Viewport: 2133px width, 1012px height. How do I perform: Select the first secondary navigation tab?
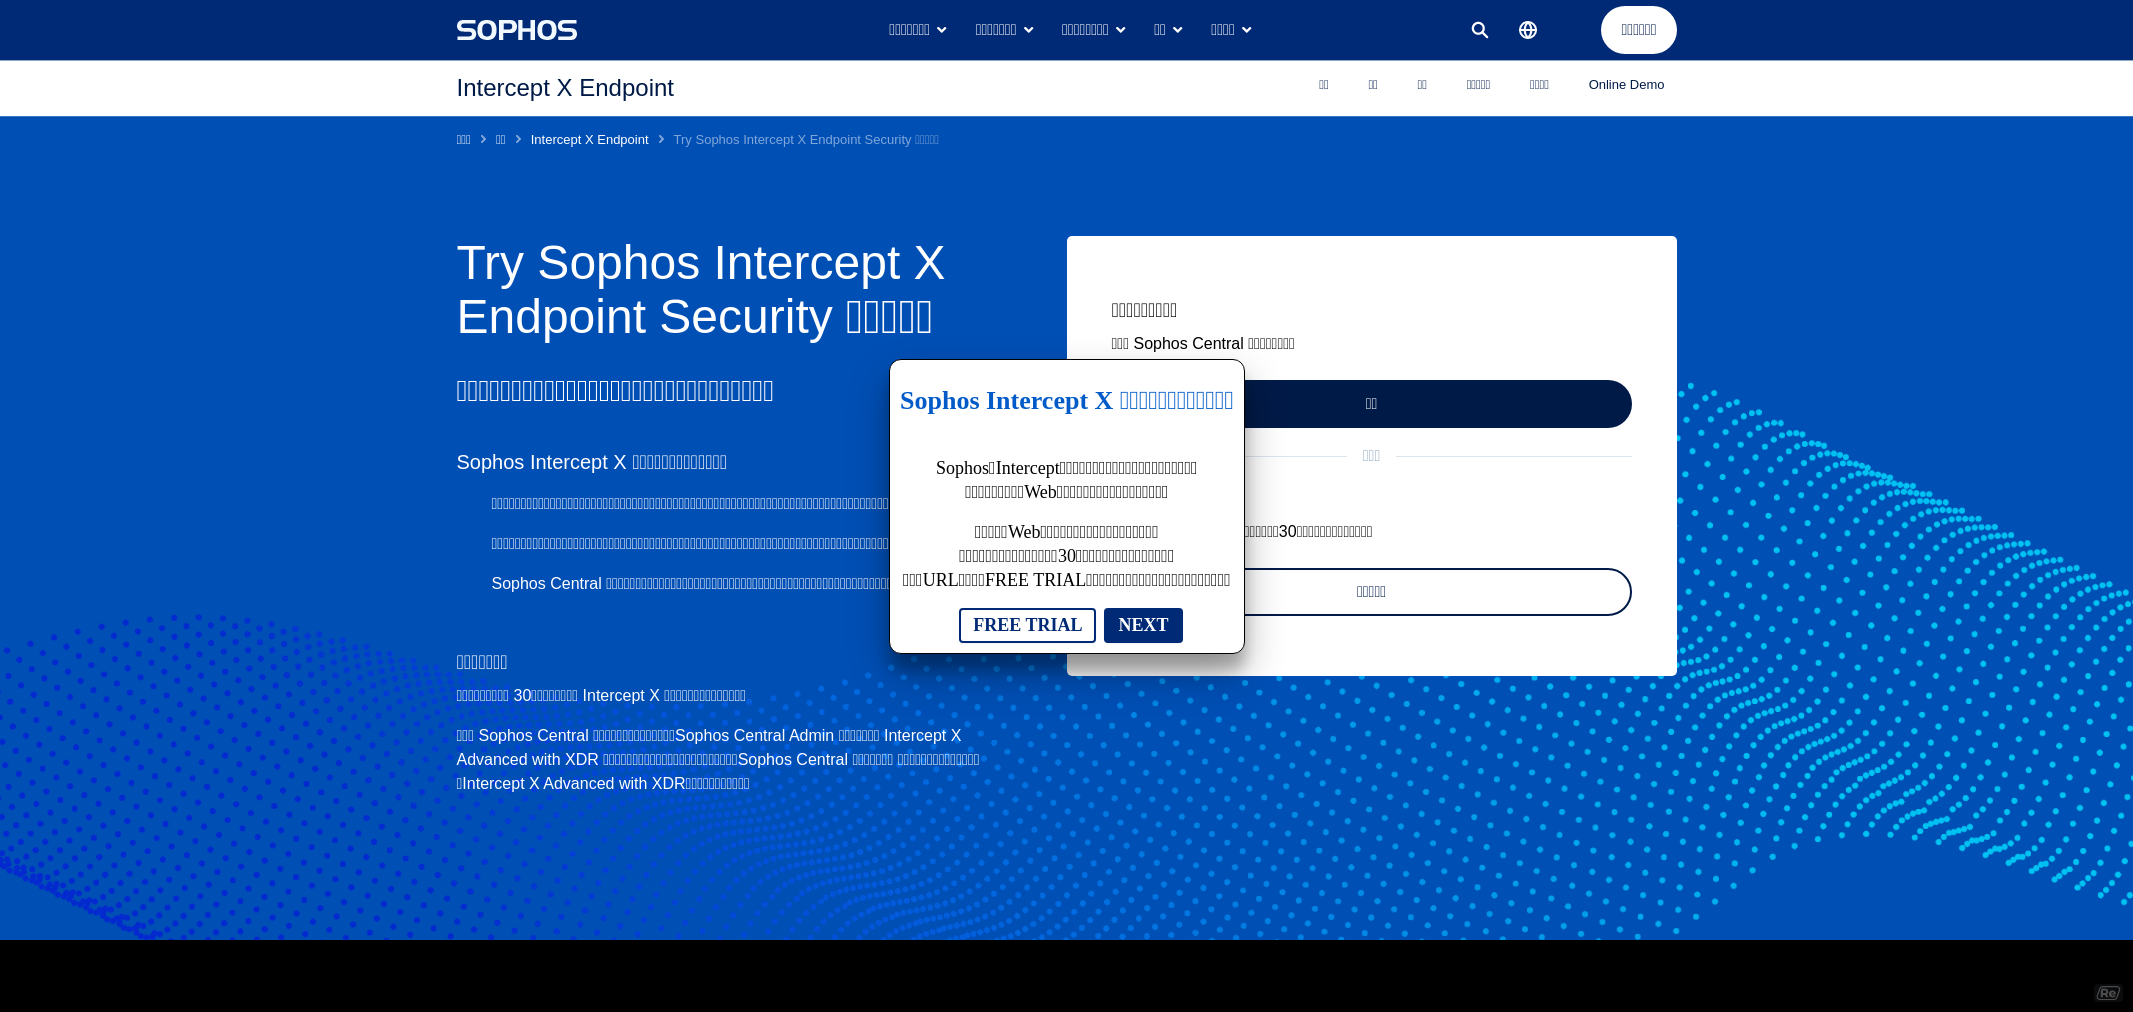click(1323, 85)
